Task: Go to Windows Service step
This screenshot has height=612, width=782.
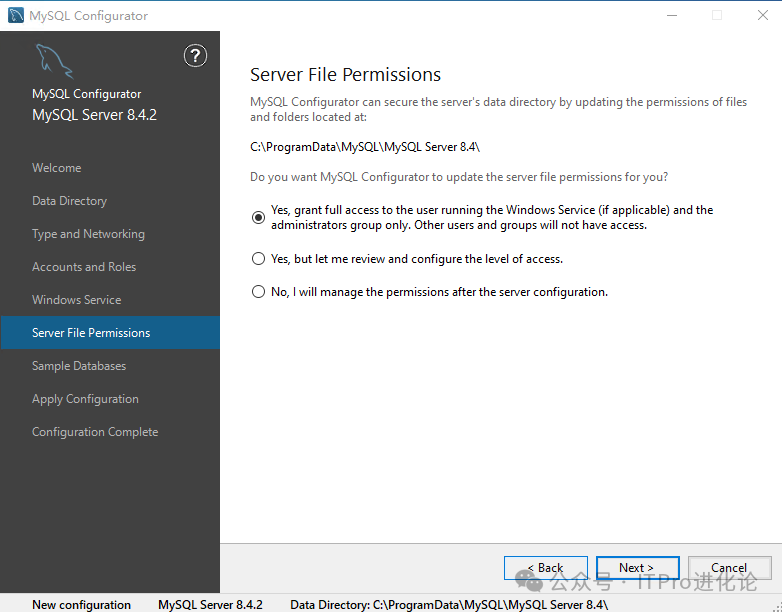Action: [x=76, y=300]
